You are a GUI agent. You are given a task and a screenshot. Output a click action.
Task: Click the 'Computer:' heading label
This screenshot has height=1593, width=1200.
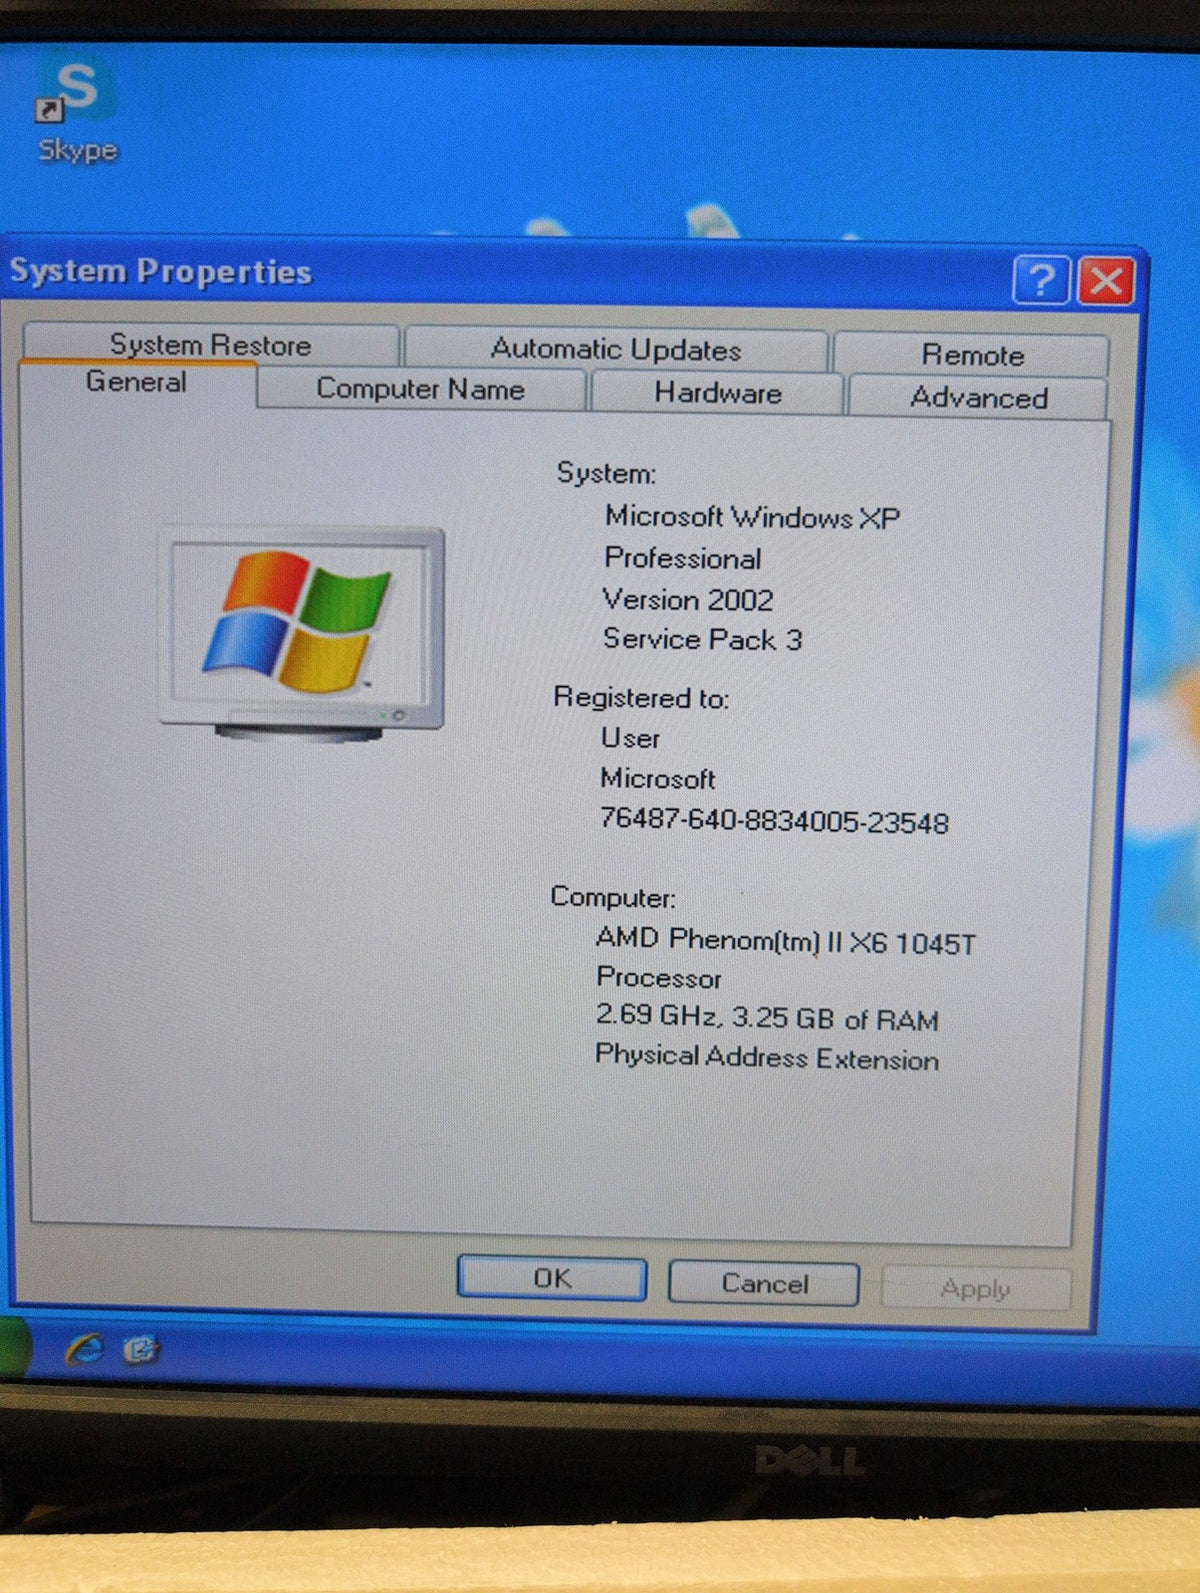point(613,896)
